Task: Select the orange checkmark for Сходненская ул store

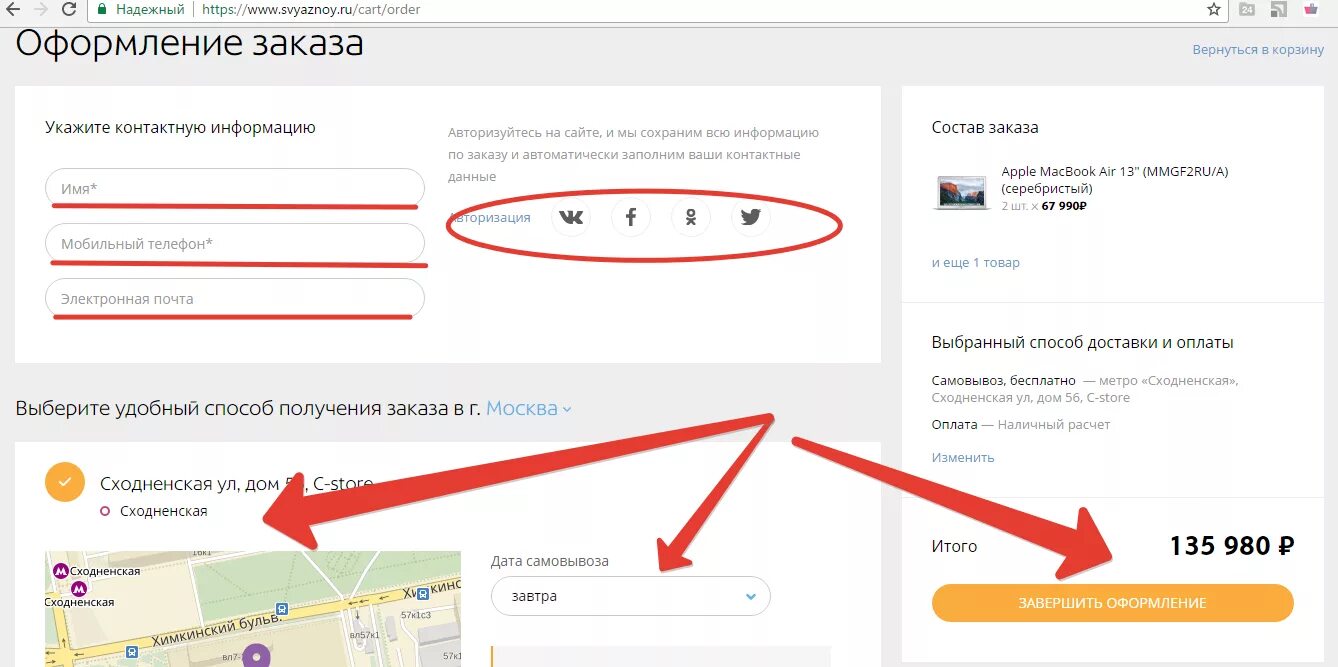Action: click(x=65, y=482)
